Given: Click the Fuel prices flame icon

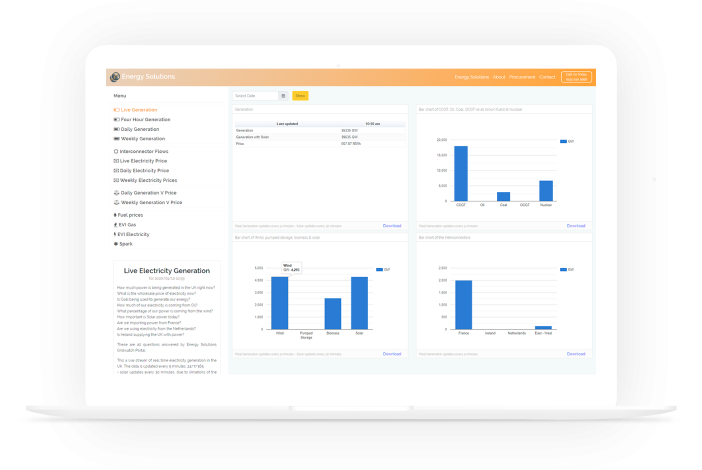Looking at the screenshot, I should click(x=116, y=215).
